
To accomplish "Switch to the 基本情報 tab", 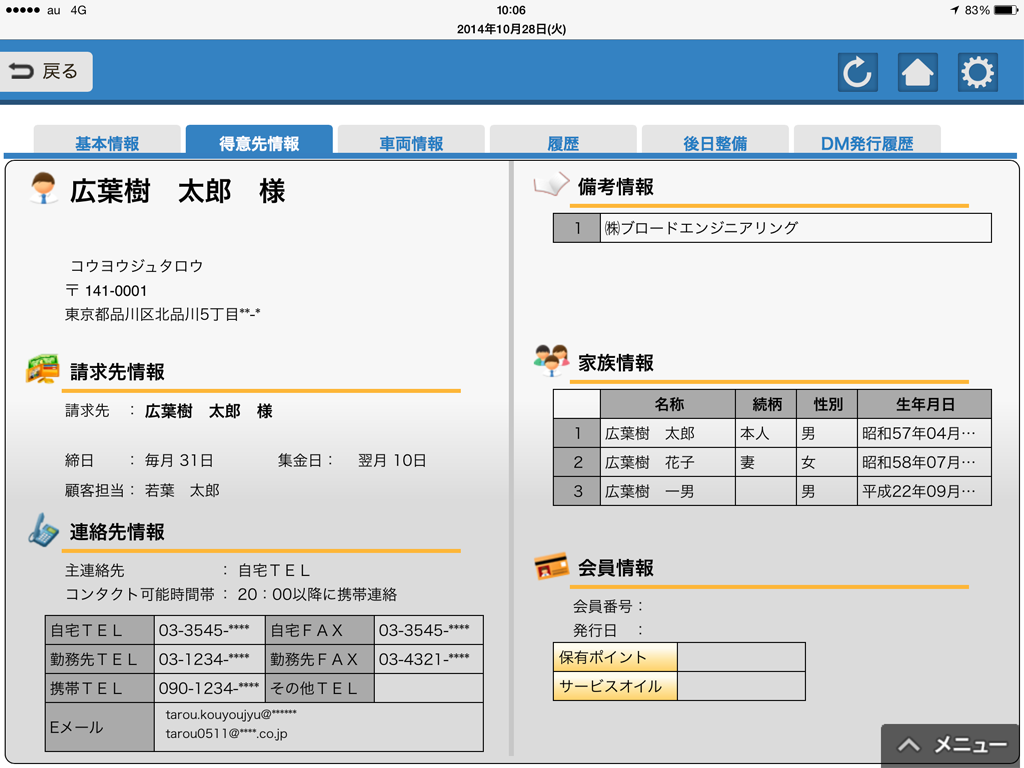I will (107, 142).
